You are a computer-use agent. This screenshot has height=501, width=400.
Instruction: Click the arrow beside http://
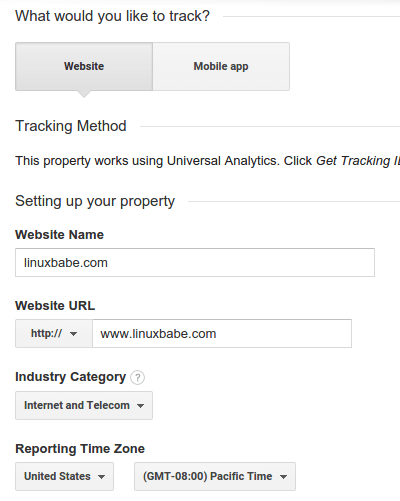tap(73, 334)
